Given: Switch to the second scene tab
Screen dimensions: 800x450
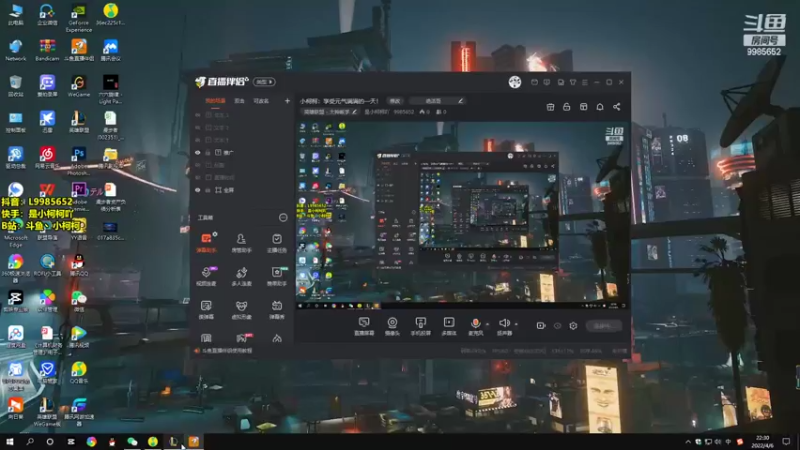Looking at the screenshot, I should tap(239, 101).
